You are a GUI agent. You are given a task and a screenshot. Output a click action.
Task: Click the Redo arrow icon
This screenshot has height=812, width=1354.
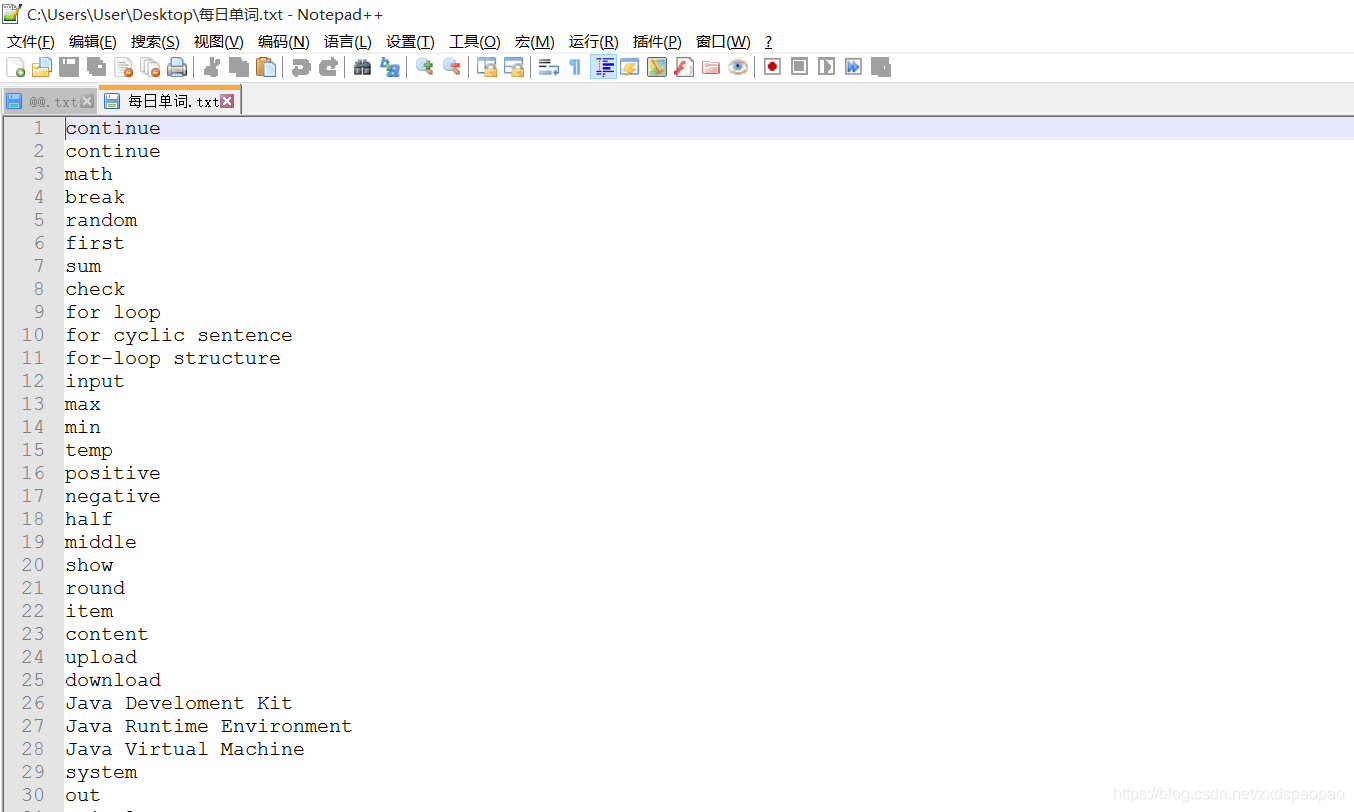click(328, 67)
